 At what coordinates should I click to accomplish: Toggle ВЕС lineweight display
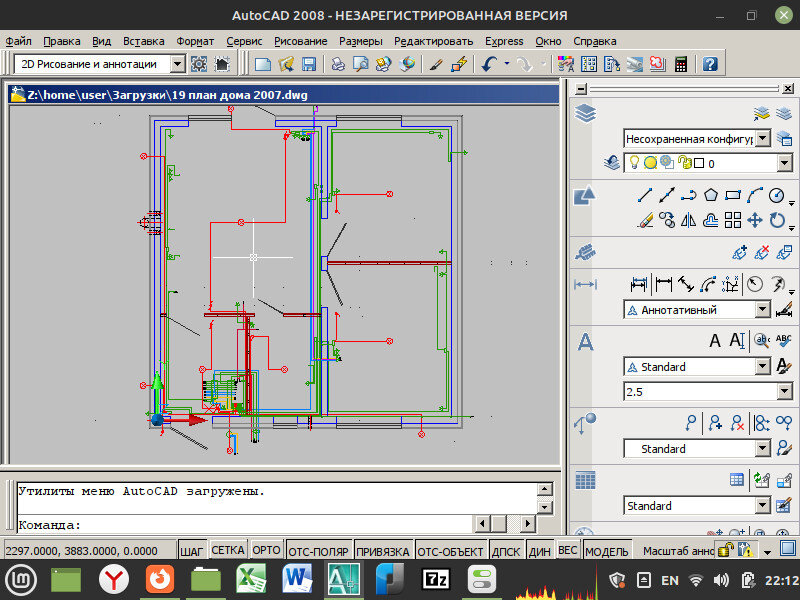pos(568,551)
